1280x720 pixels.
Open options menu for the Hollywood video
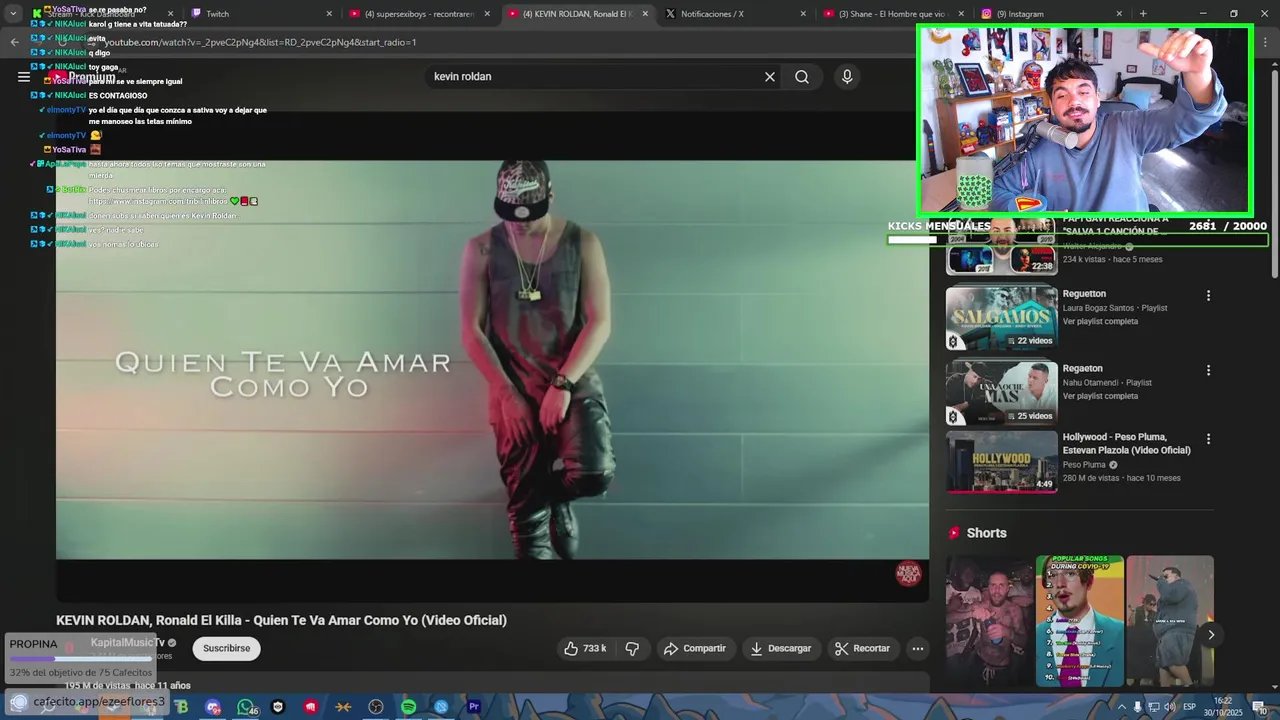(x=1208, y=439)
